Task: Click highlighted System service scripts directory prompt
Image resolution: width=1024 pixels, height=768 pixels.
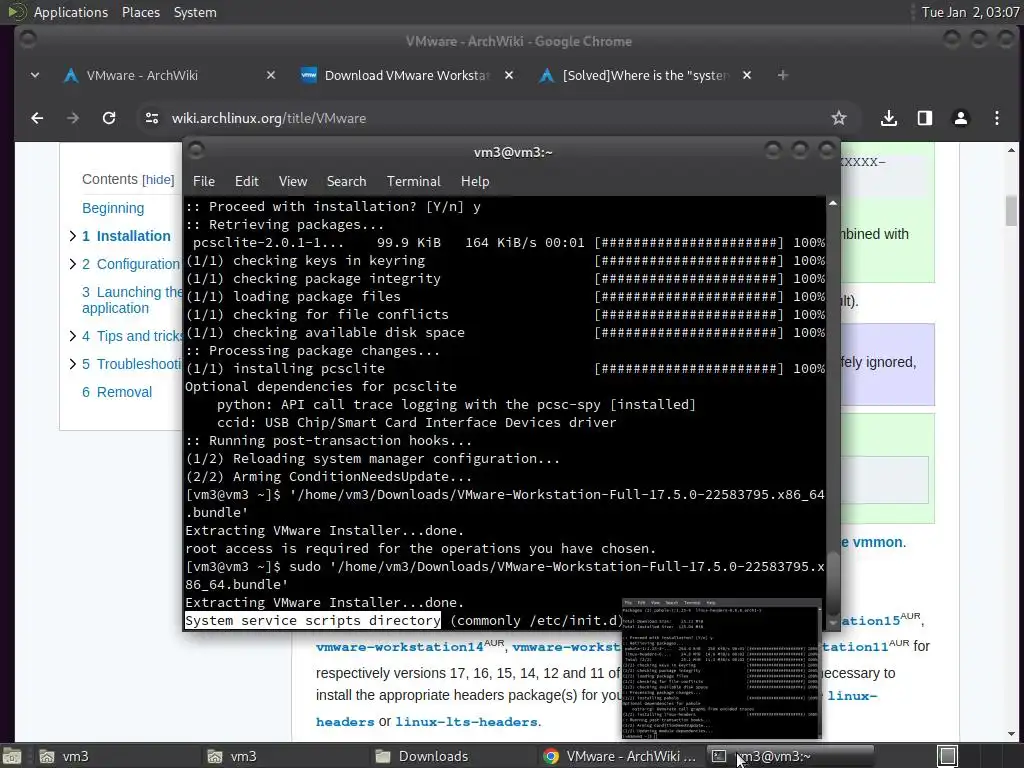Action: pyautogui.click(x=313, y=621)
